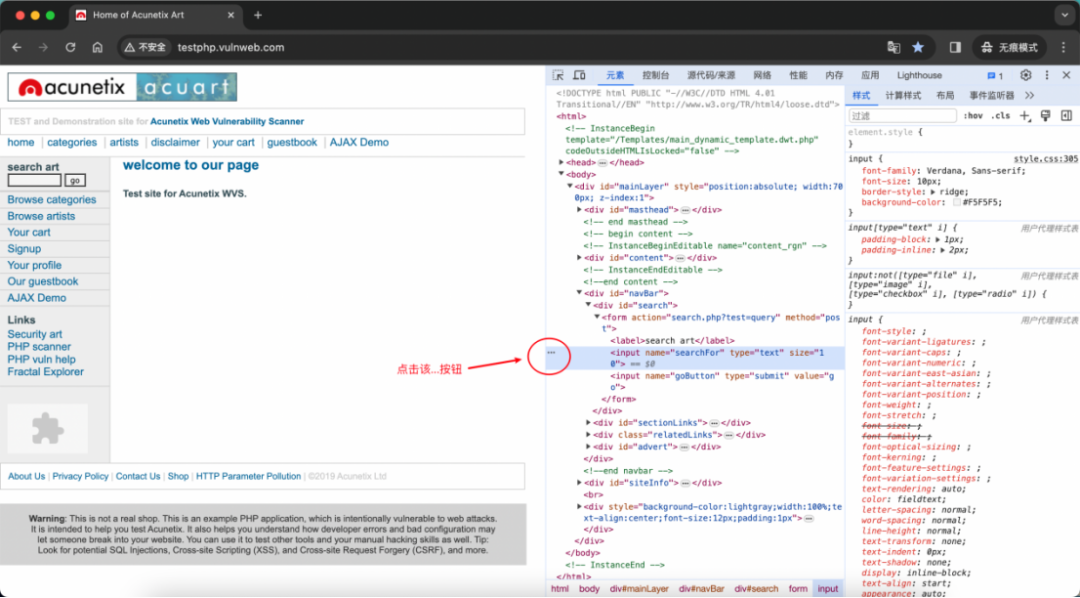Image resolution: width=1080 pixels, height=598 pixels.
Task: Focus the 过滤 styles filter field
Action: coord(902,116)
